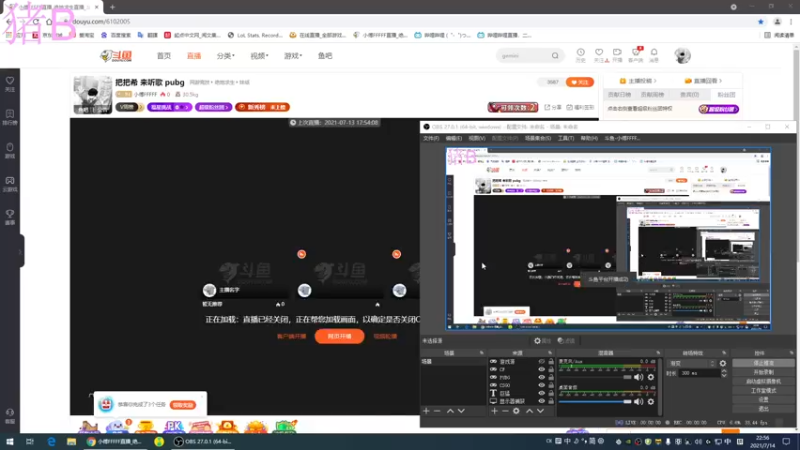The image size is (800, 450).
Task: Toggle lock on the CF source
Action: tap(551, 369)
